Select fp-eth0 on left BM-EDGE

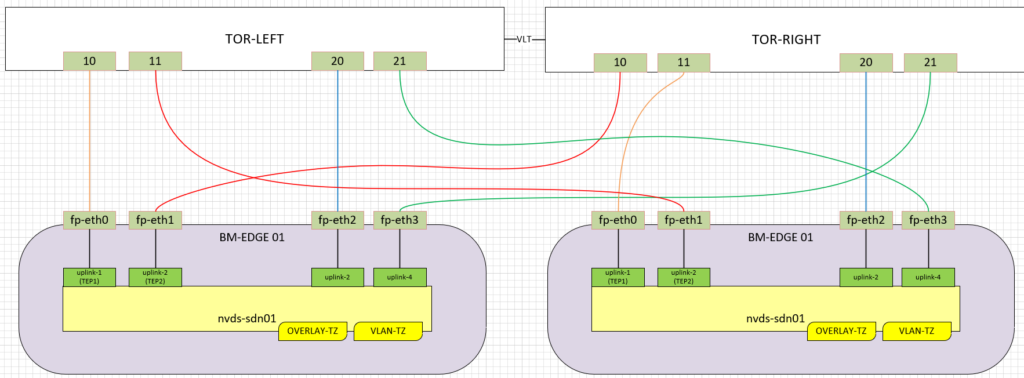coord(89,221)
